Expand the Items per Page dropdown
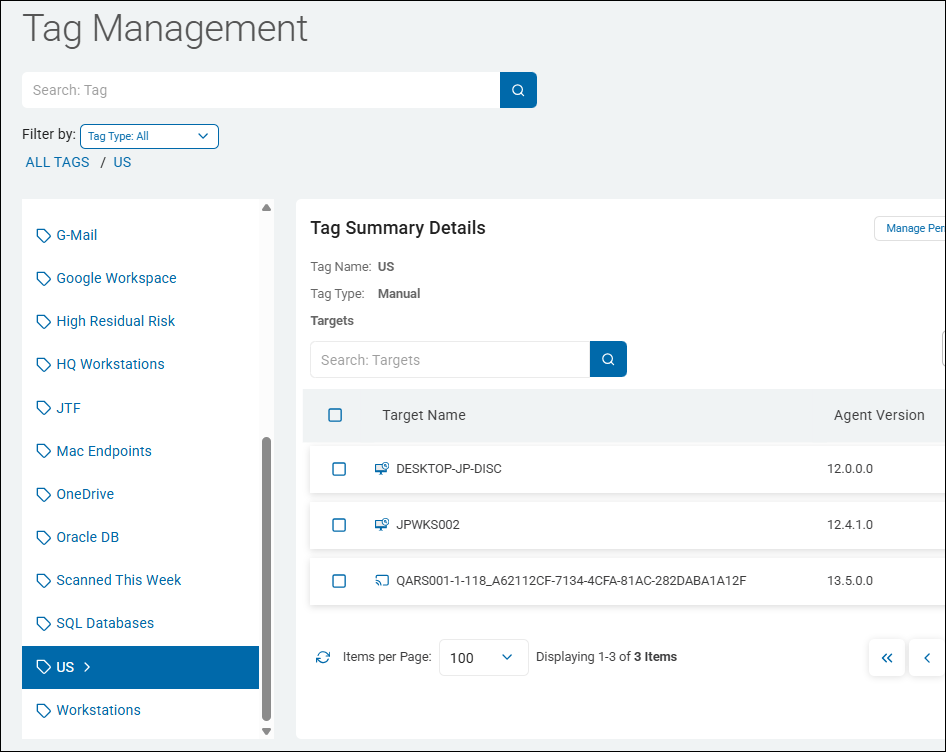946x752 pixels. tap(483, 658)
